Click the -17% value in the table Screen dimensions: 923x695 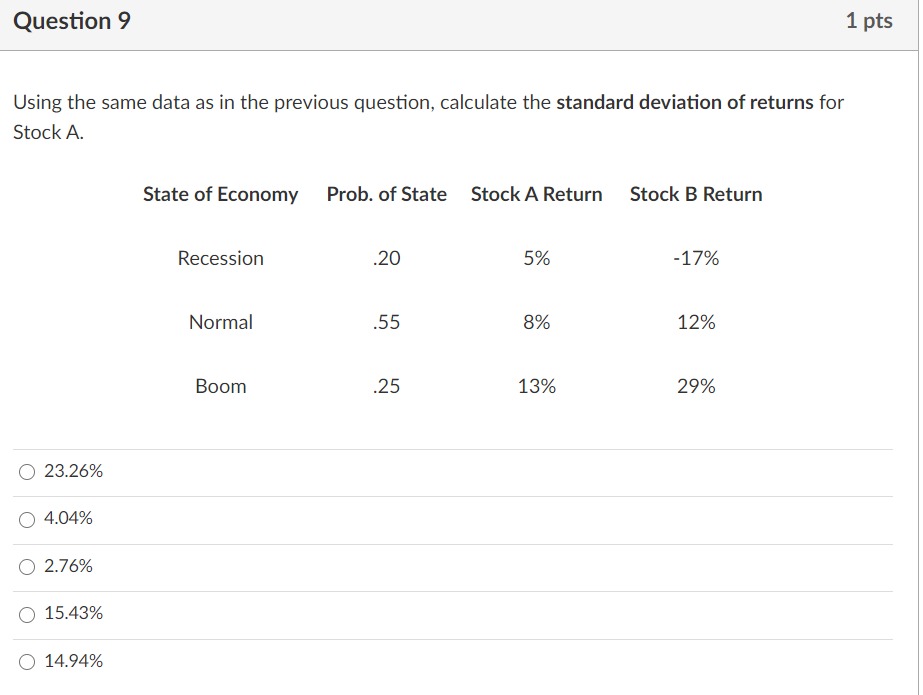point(694,258)
